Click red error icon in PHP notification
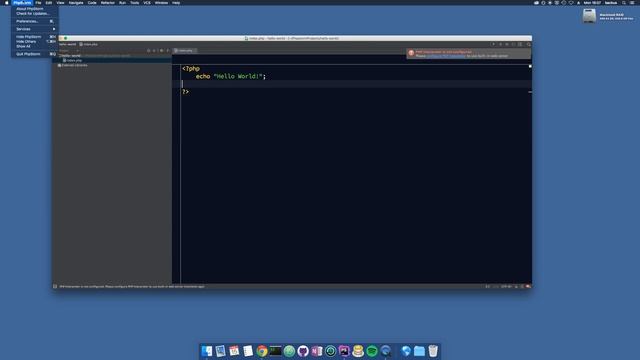Screen dimensions: 640x360 point(411,53)
